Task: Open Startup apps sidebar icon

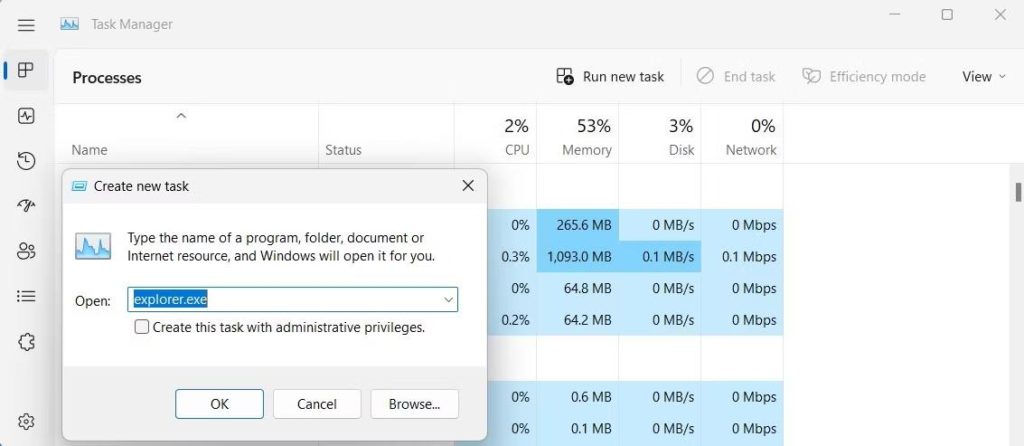Action: pyautogui.click(x=27, y=206)
